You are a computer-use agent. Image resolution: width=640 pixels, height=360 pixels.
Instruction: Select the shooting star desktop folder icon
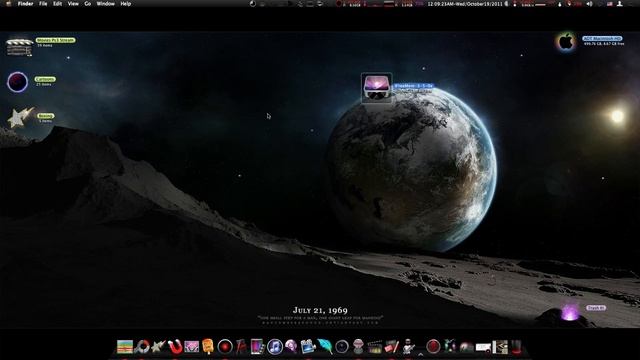click(20, 118)
